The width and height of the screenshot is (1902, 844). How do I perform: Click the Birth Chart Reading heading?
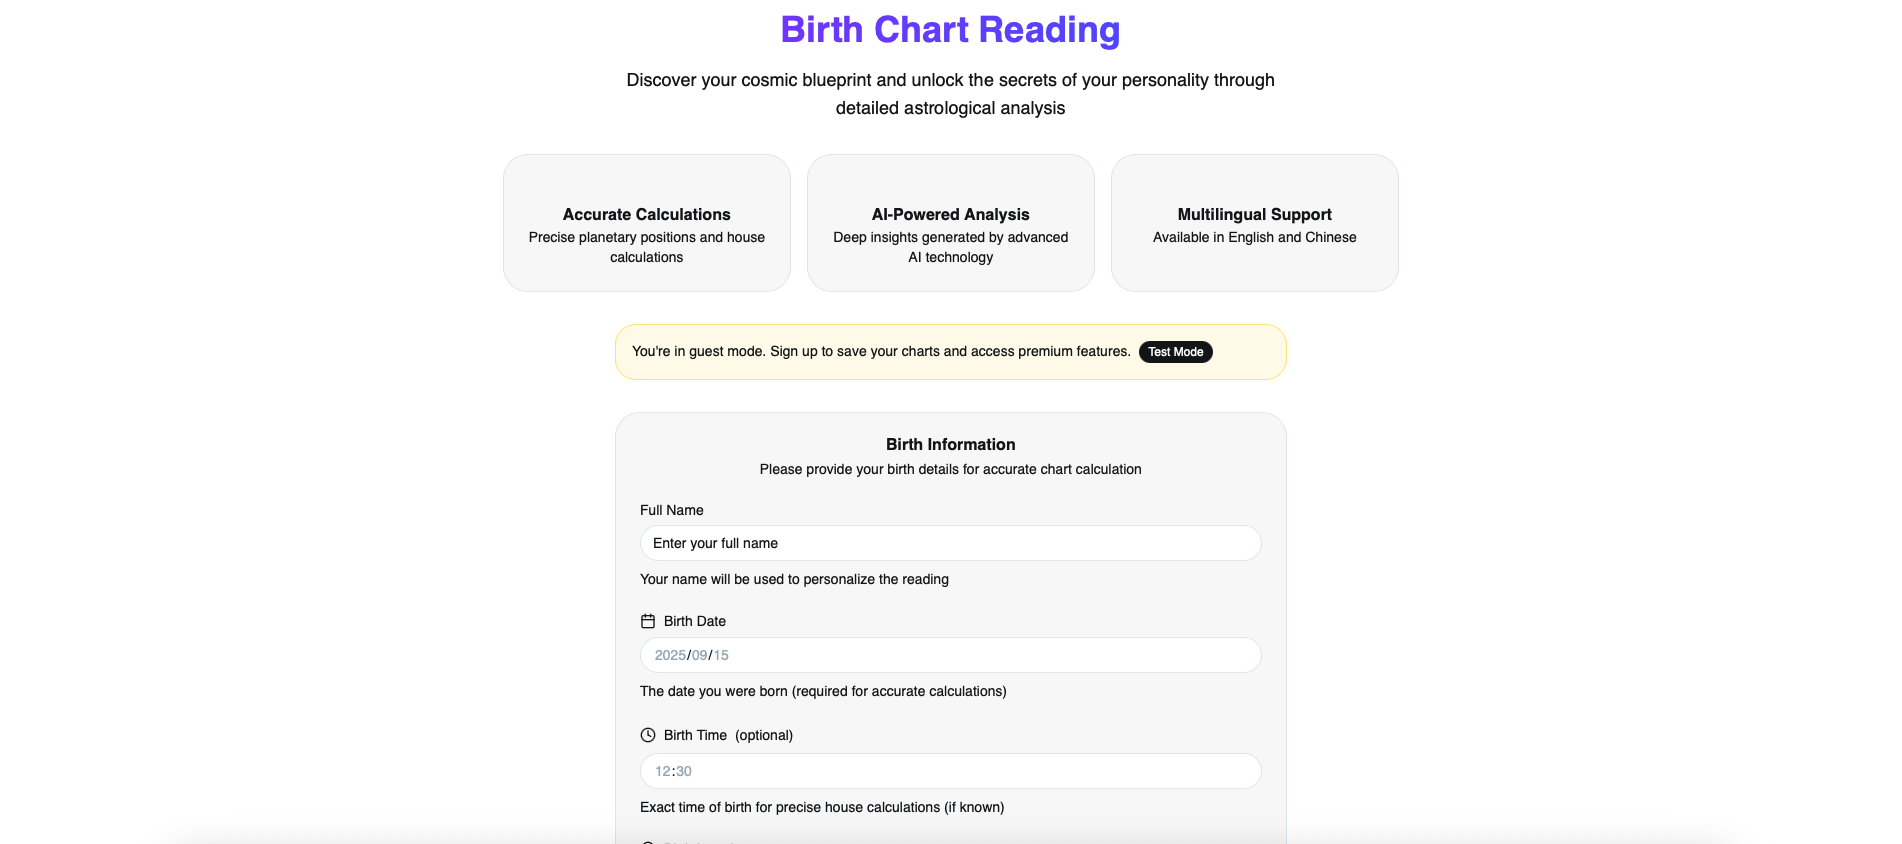[x=950, y=30]
